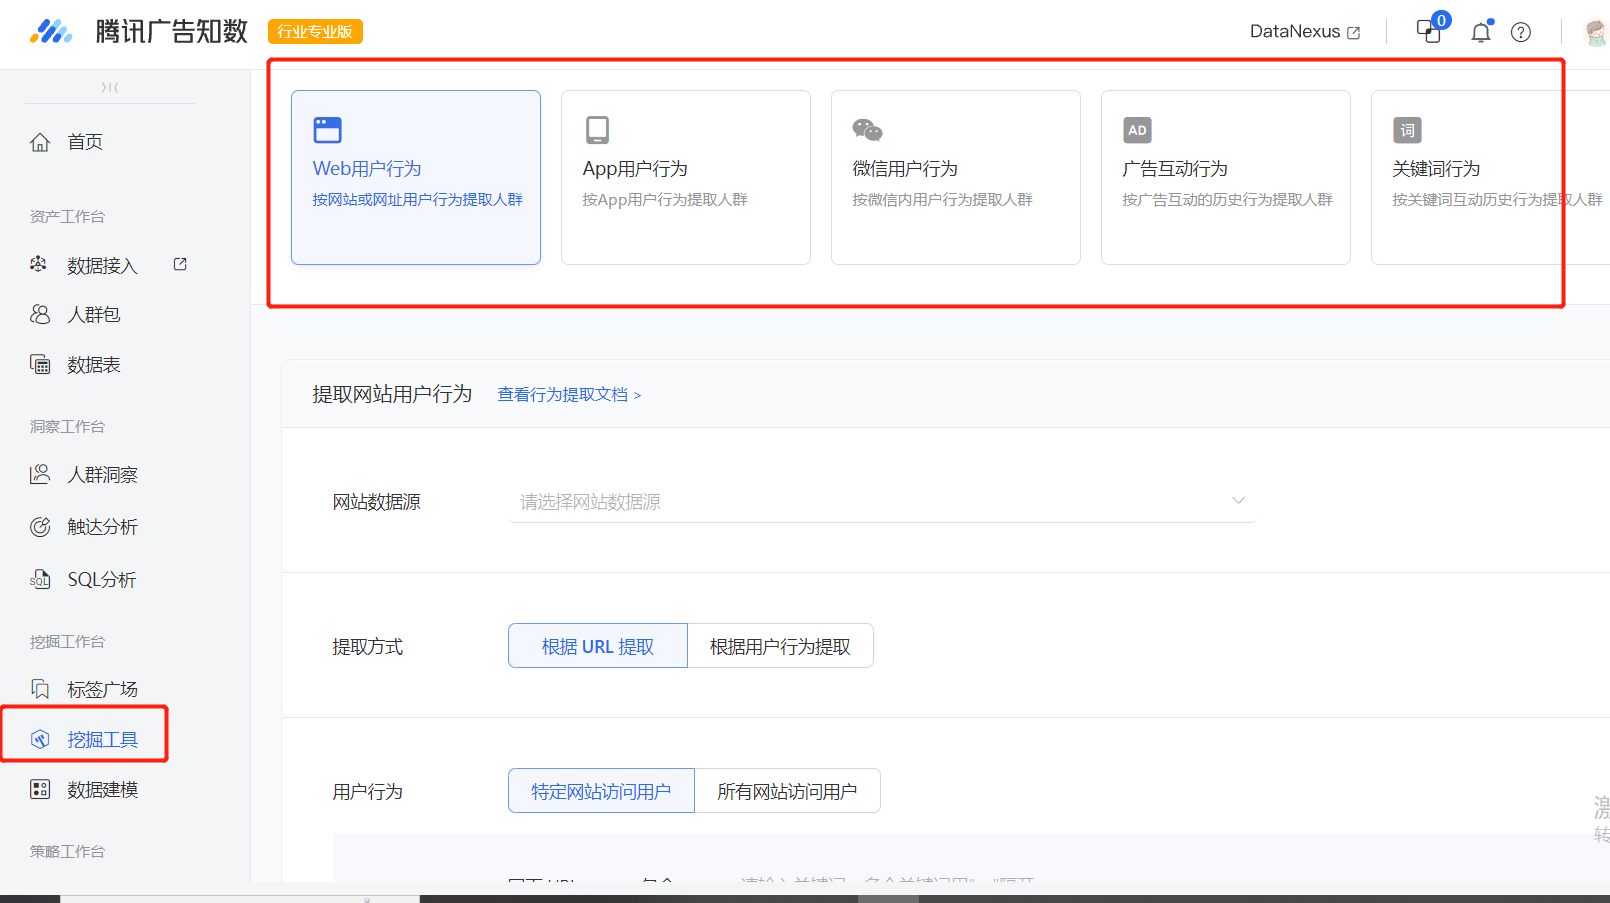
Task: Select the App用户行为 card
Action: [x=685, y=178]
